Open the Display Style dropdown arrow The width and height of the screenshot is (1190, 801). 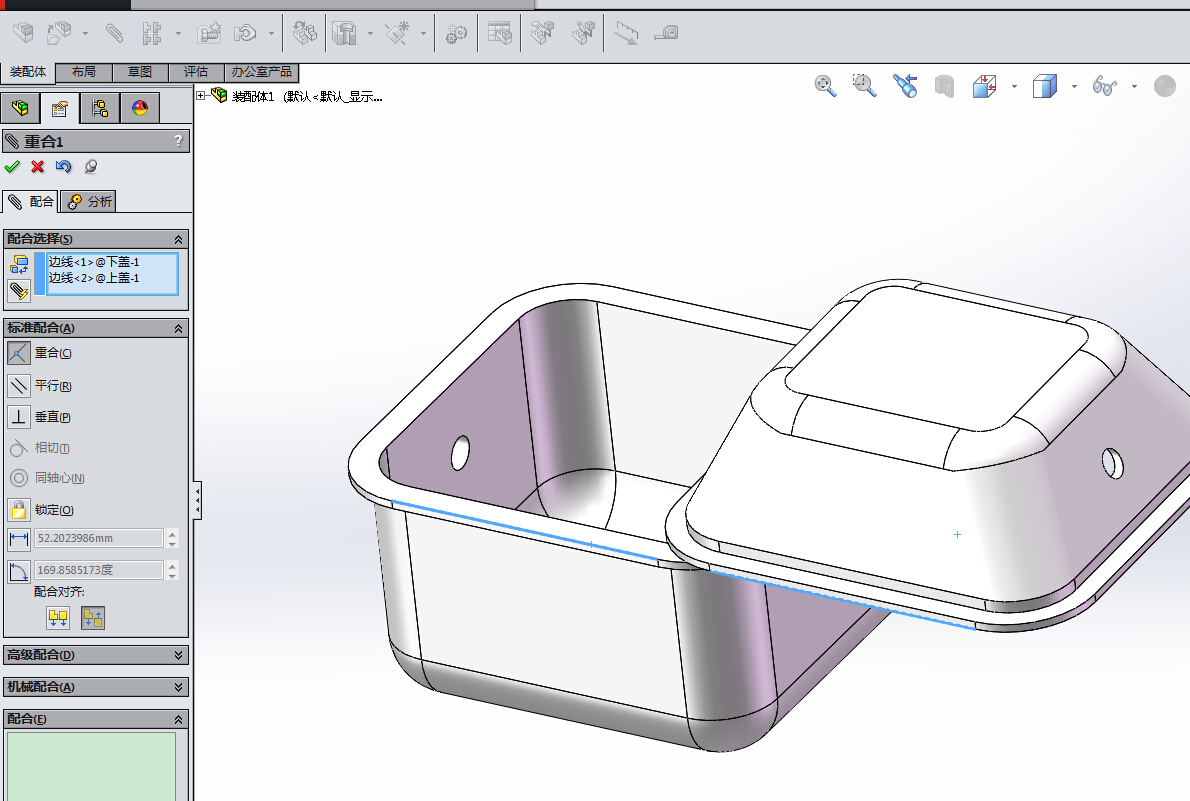(x=1074, y=87)
